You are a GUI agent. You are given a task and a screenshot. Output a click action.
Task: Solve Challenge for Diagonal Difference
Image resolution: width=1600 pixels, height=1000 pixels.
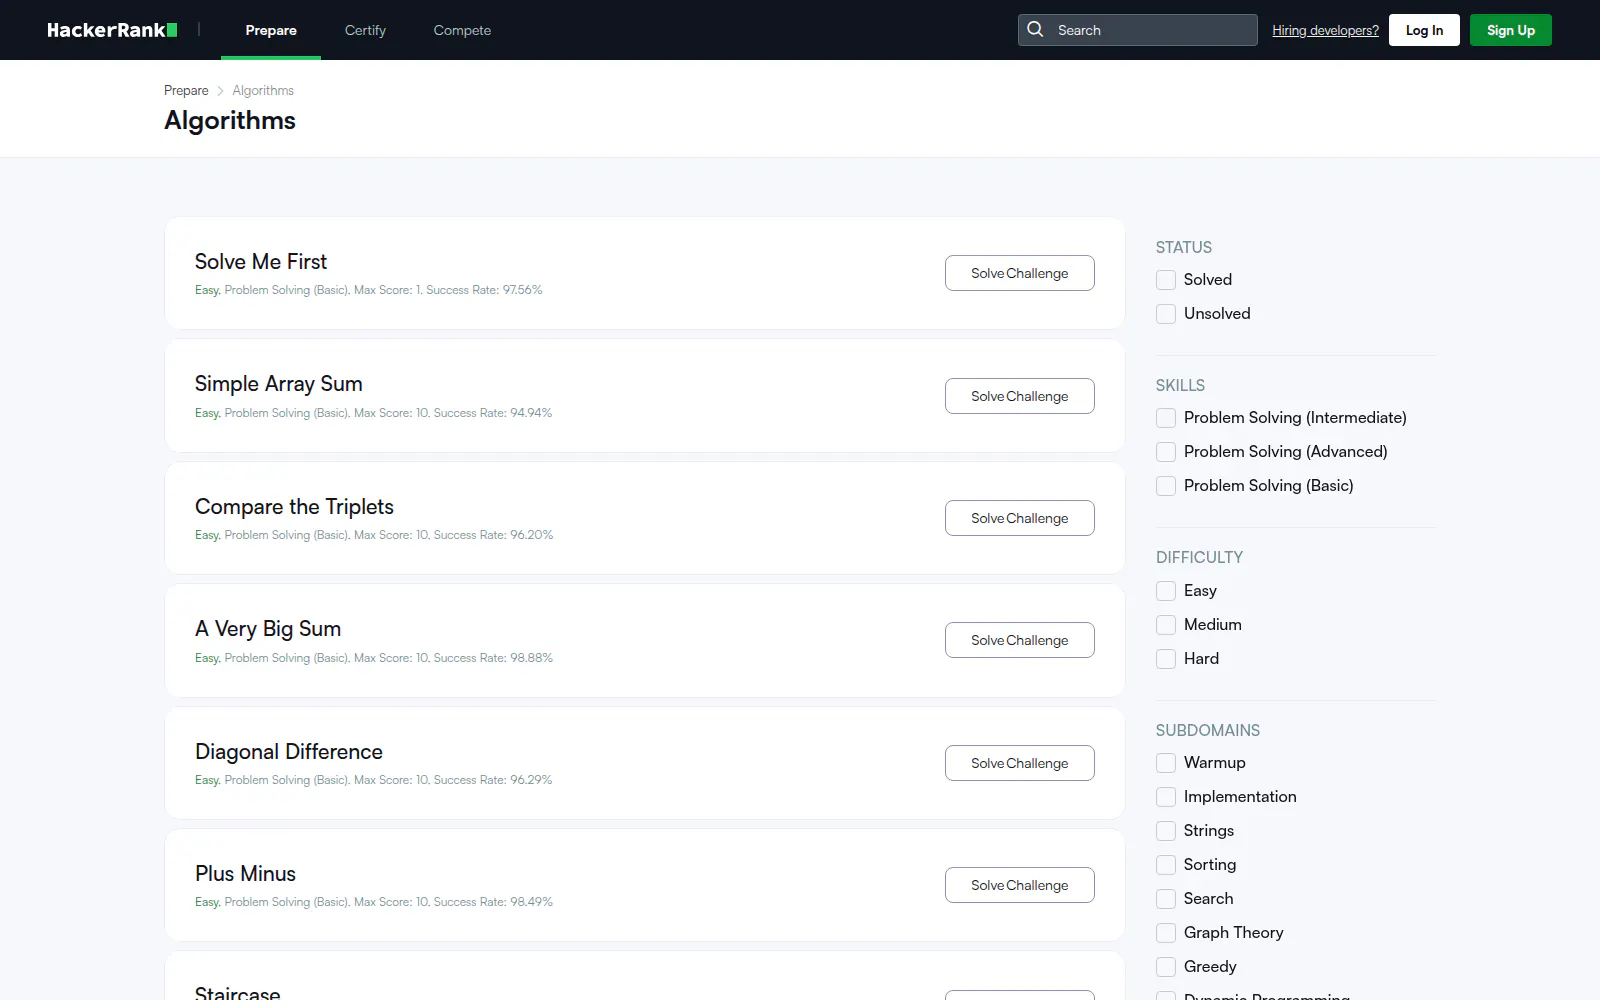click(1019, 763)
